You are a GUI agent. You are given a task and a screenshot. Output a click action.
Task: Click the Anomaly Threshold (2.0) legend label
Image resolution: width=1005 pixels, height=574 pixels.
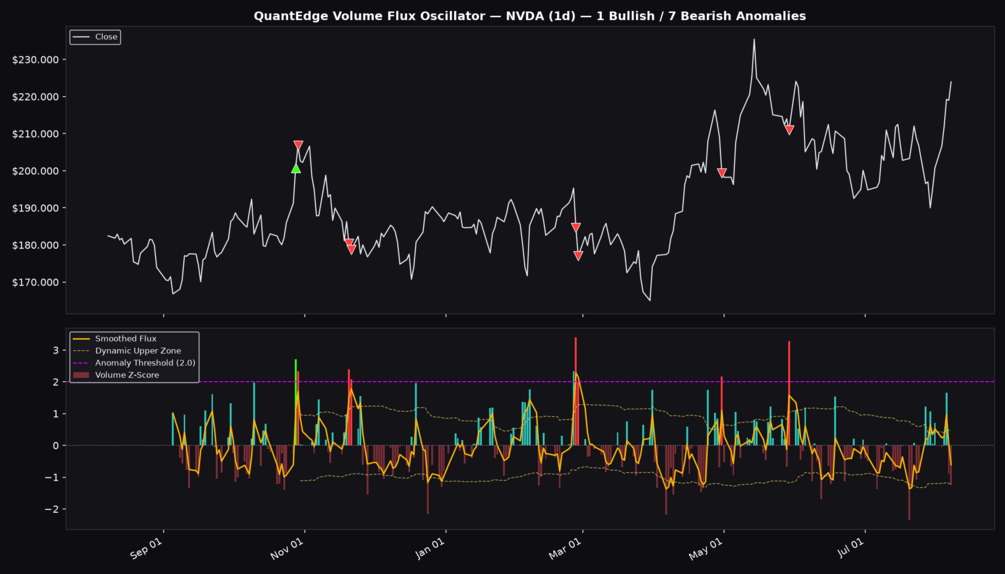click(145, 363)
